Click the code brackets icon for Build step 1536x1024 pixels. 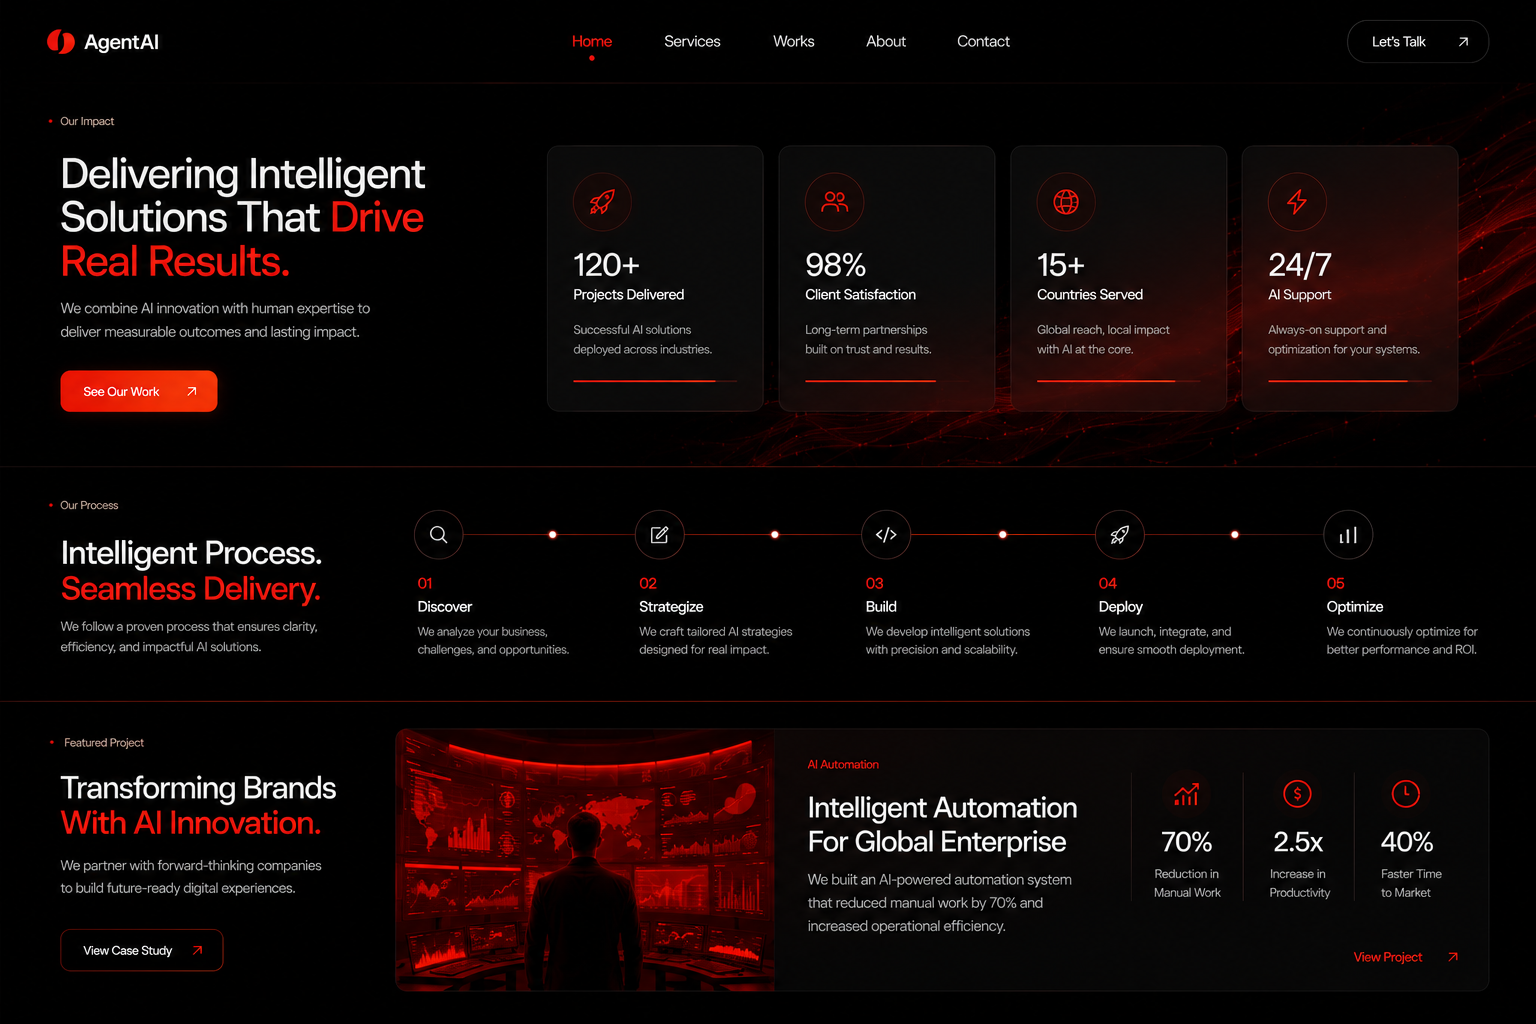click(886, 535)
